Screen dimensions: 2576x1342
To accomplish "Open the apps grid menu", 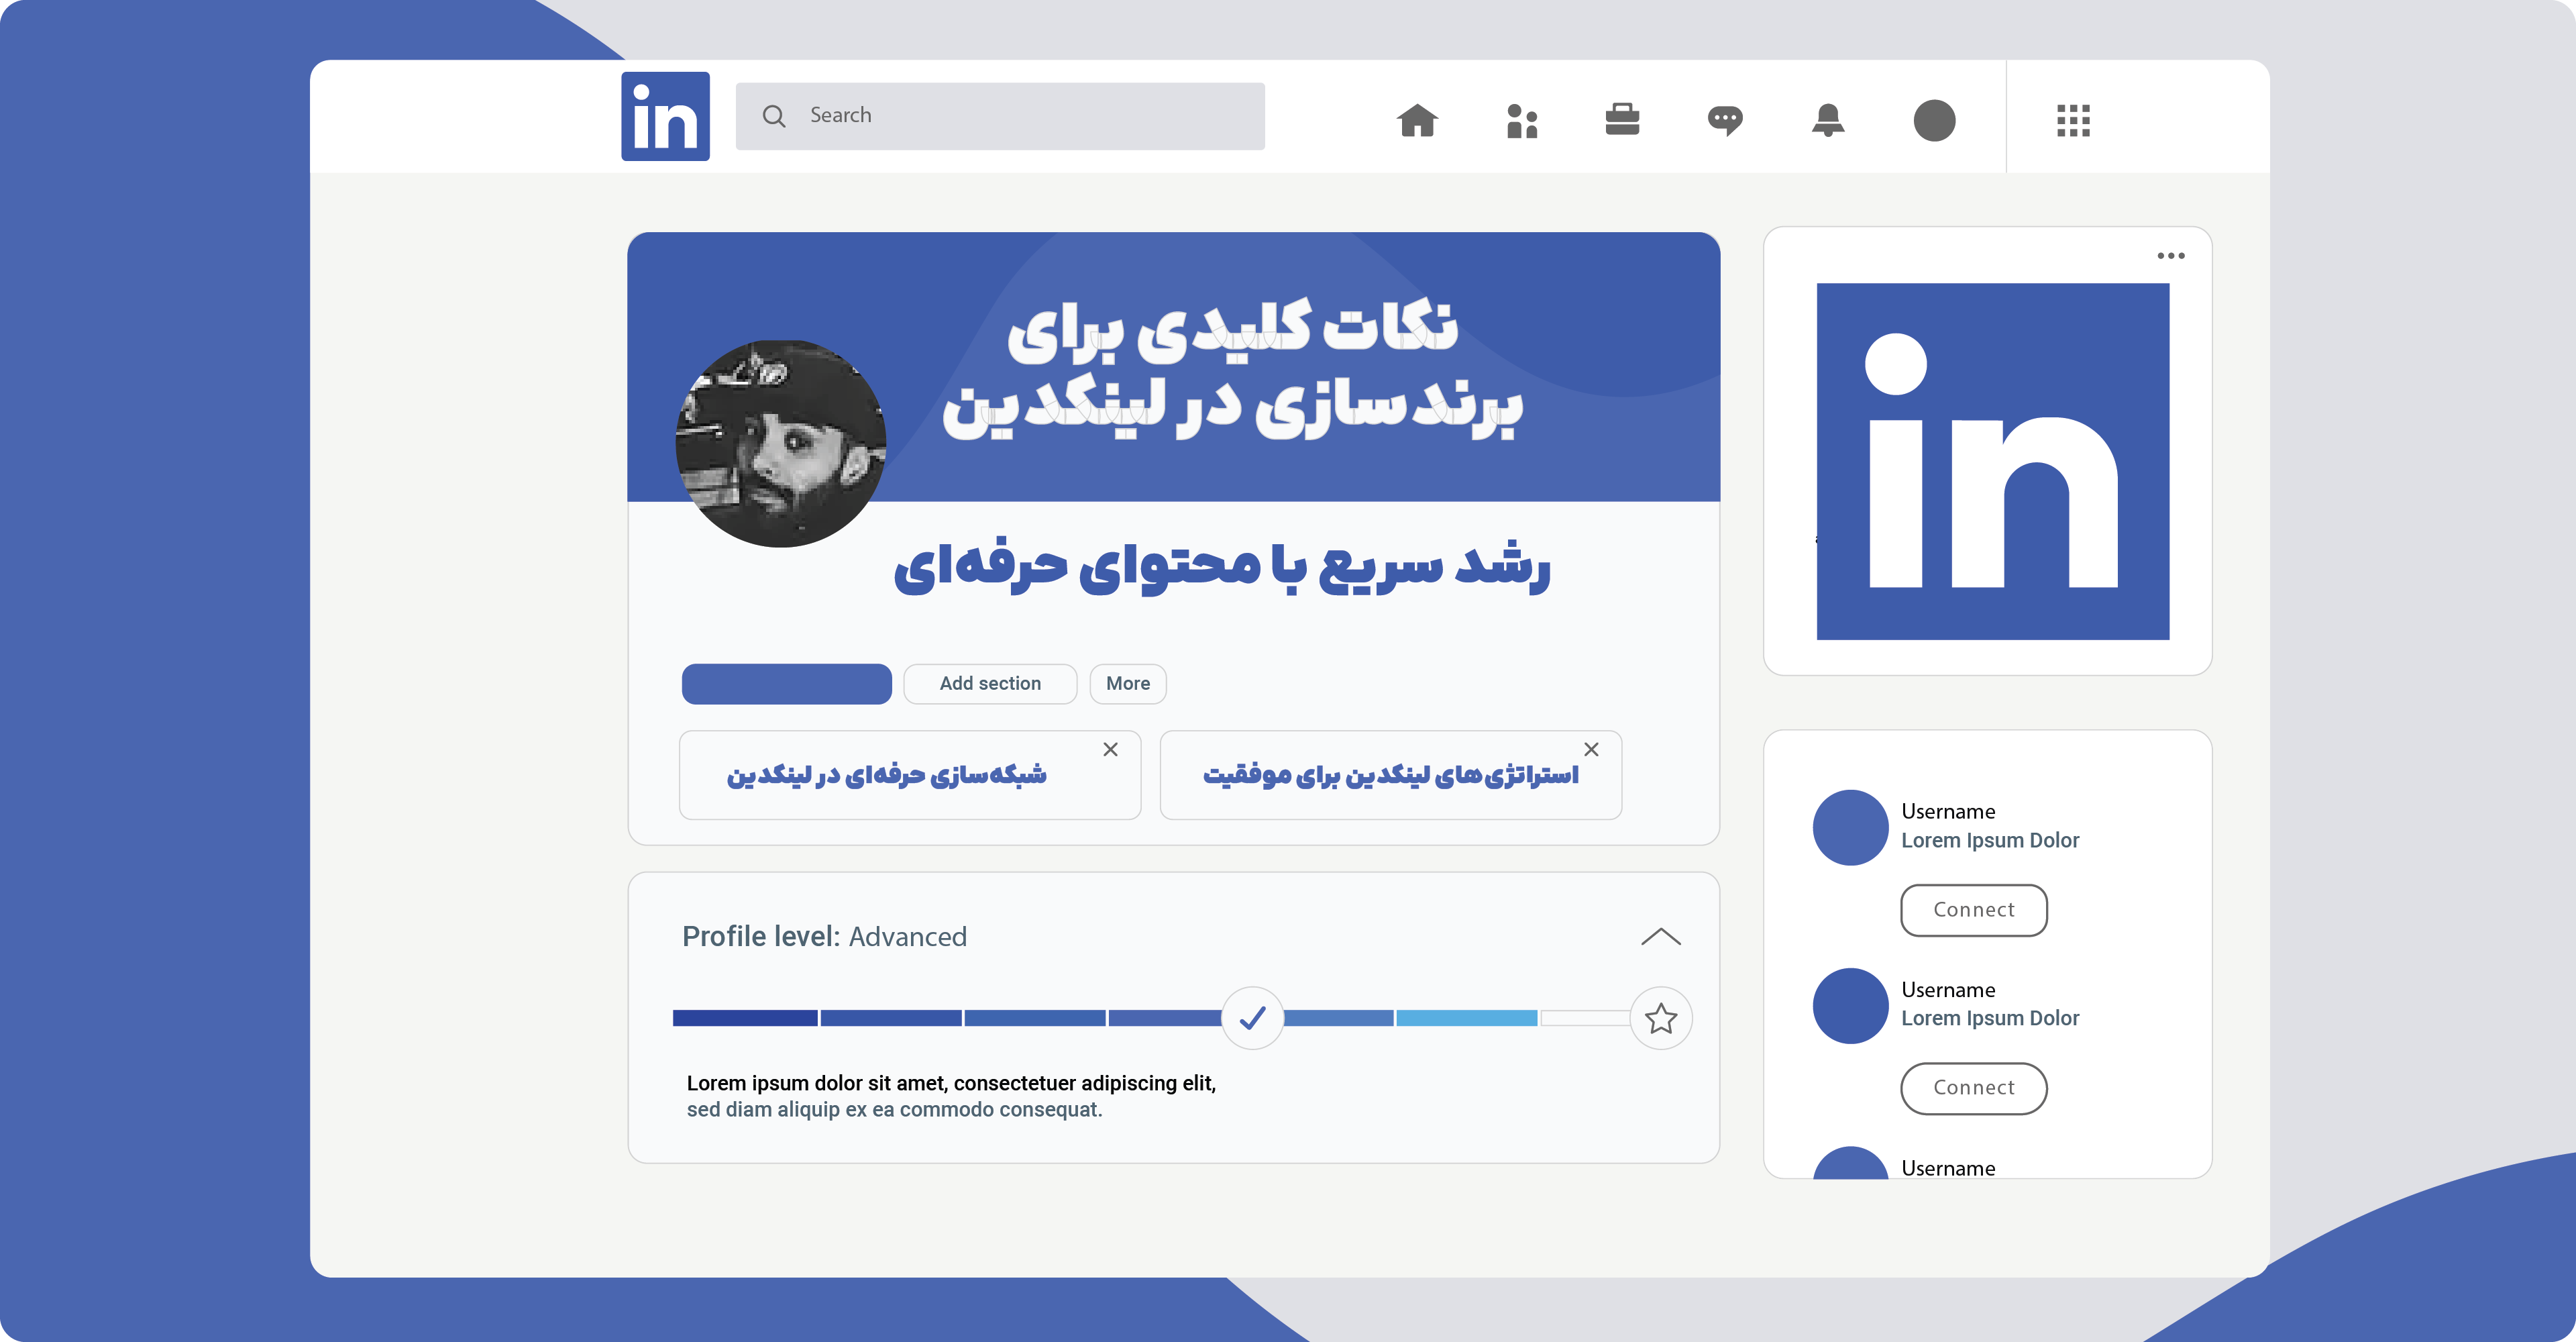I will pyautogui.click(x=2073, y=120).
